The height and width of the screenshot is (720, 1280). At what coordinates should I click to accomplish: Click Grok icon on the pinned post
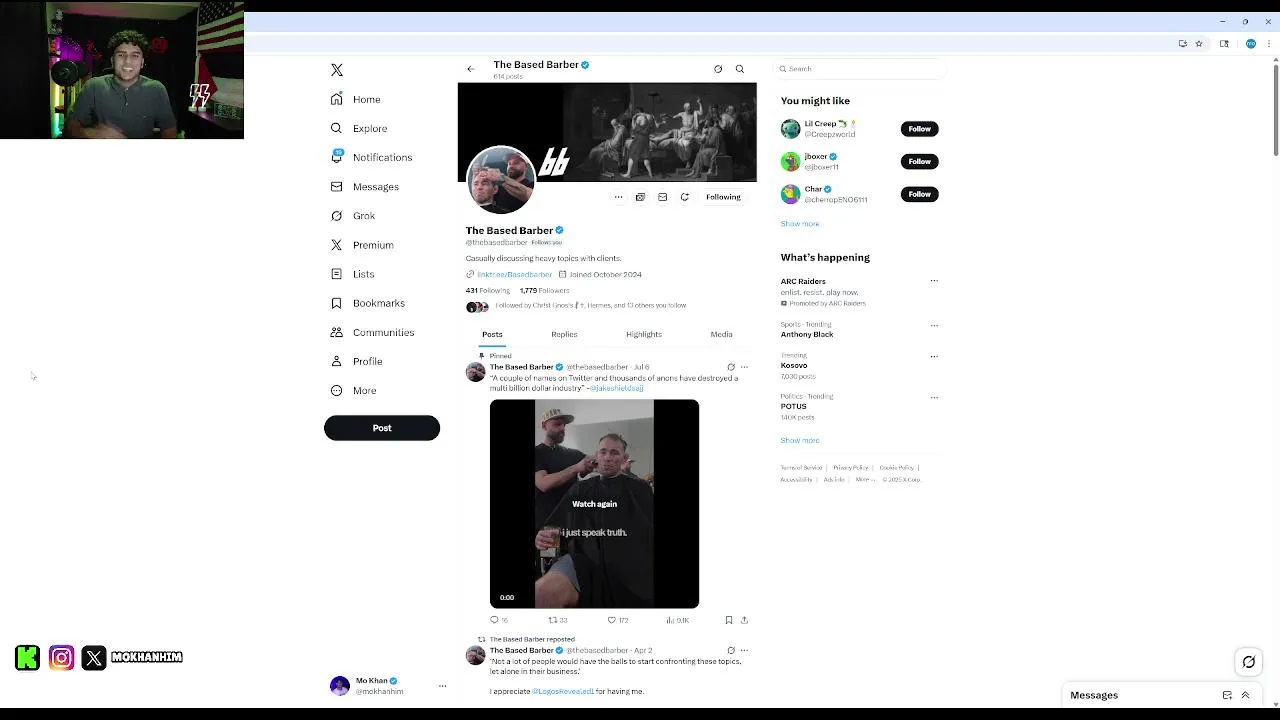pyautogui.click(x=731, y=367)
